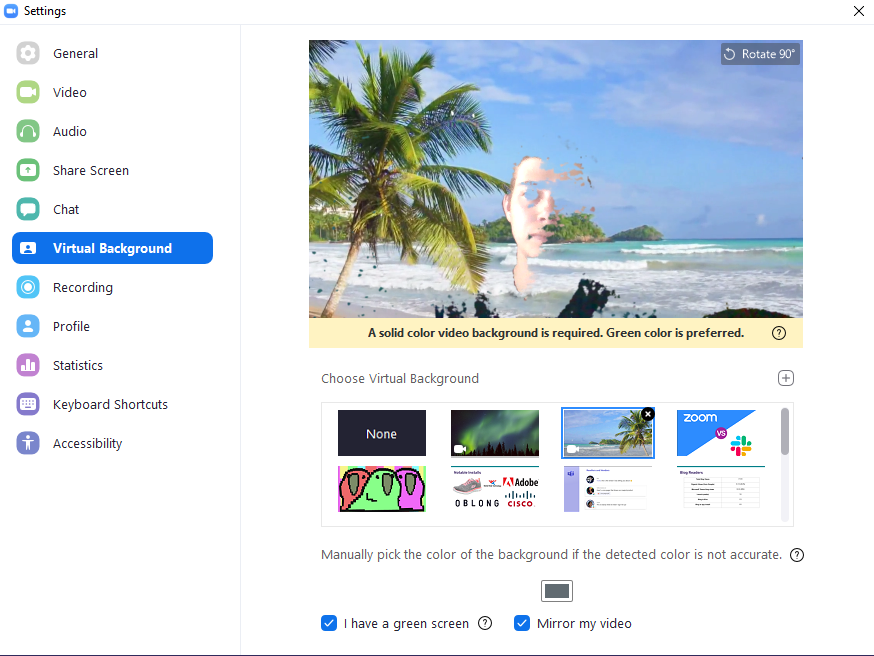Remove the beach background using its X
Screen dimensions: 874x656
tap(647, 413)
